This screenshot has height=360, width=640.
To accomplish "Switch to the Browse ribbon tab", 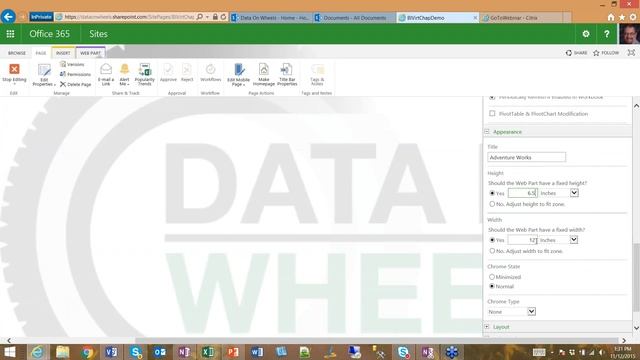I will pos(17,53).
